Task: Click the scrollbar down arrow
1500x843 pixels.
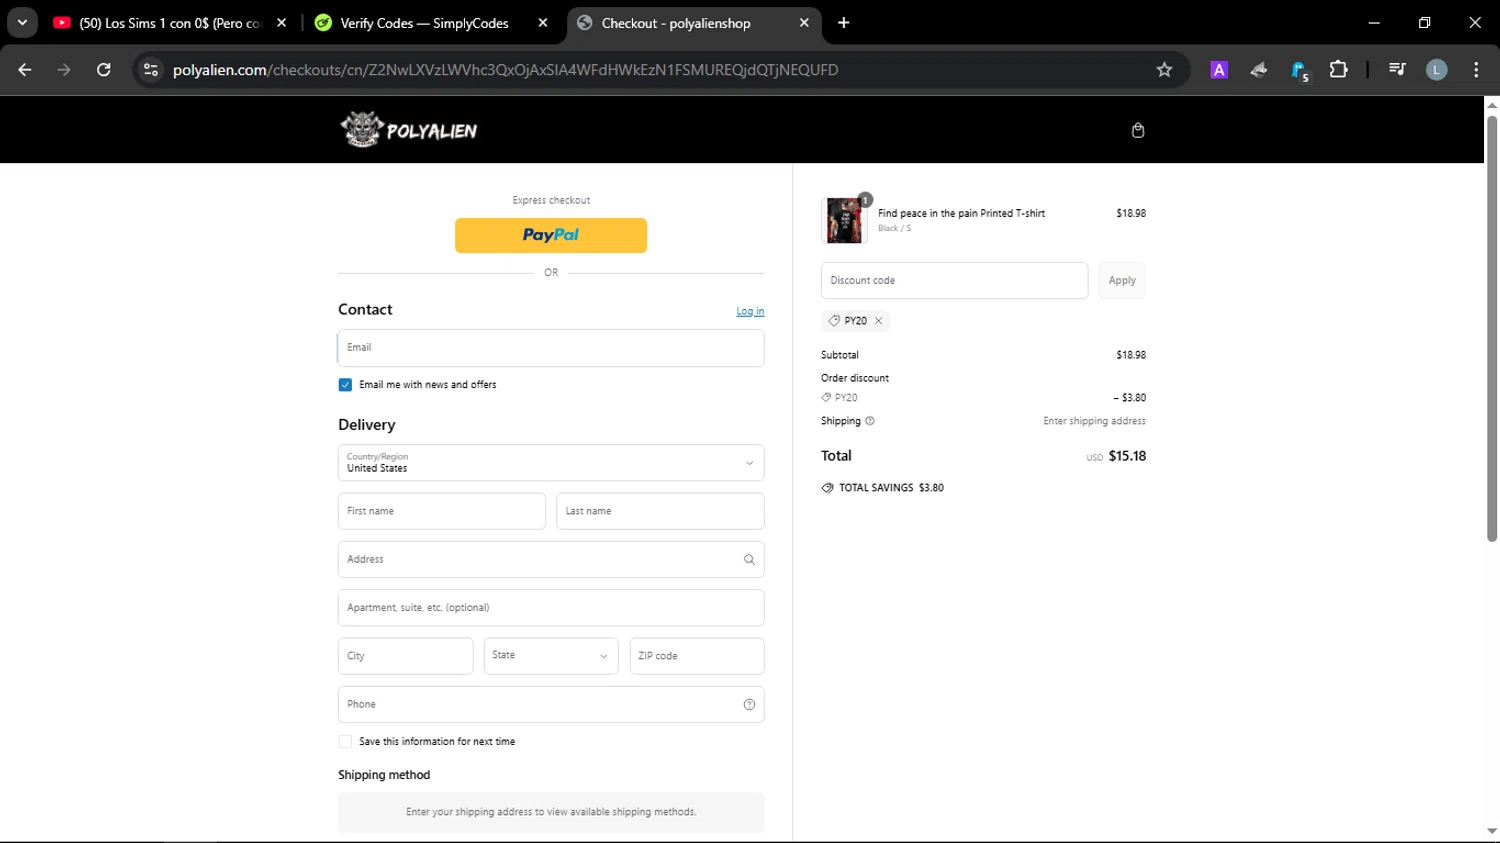Action: (1491, 832)
